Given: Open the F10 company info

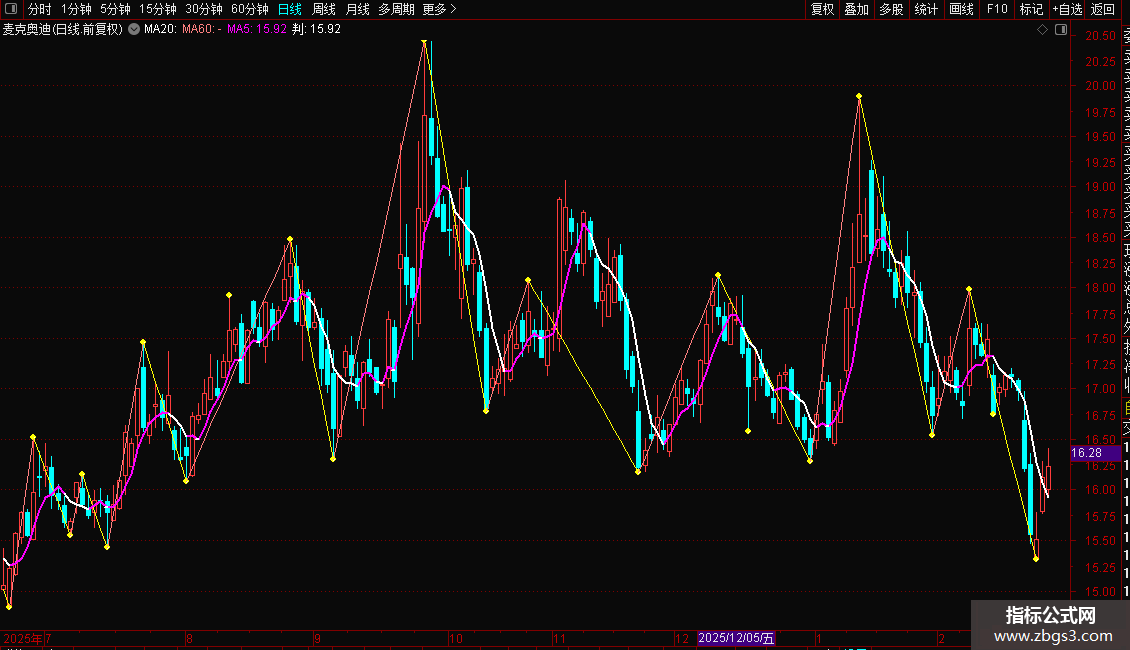Looking at the screenshot, I should (997, 9).
